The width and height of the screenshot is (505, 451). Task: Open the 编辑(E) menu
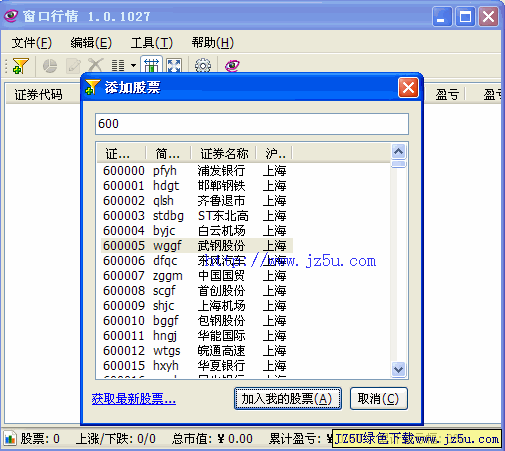(91, 43)
